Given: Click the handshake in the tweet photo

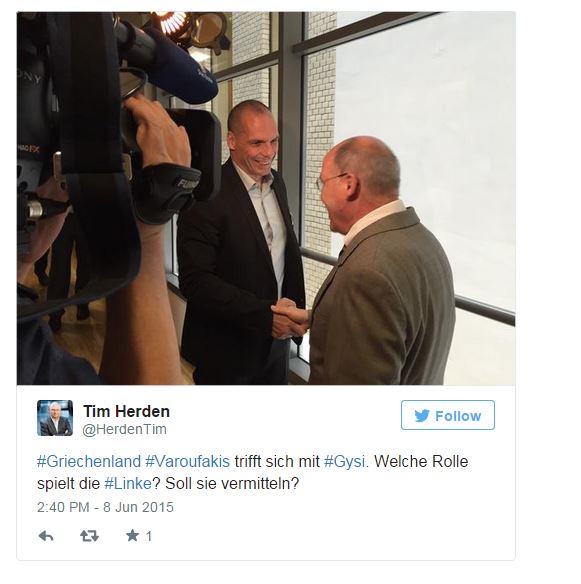Looking at the screenshot, I should 290,318.
